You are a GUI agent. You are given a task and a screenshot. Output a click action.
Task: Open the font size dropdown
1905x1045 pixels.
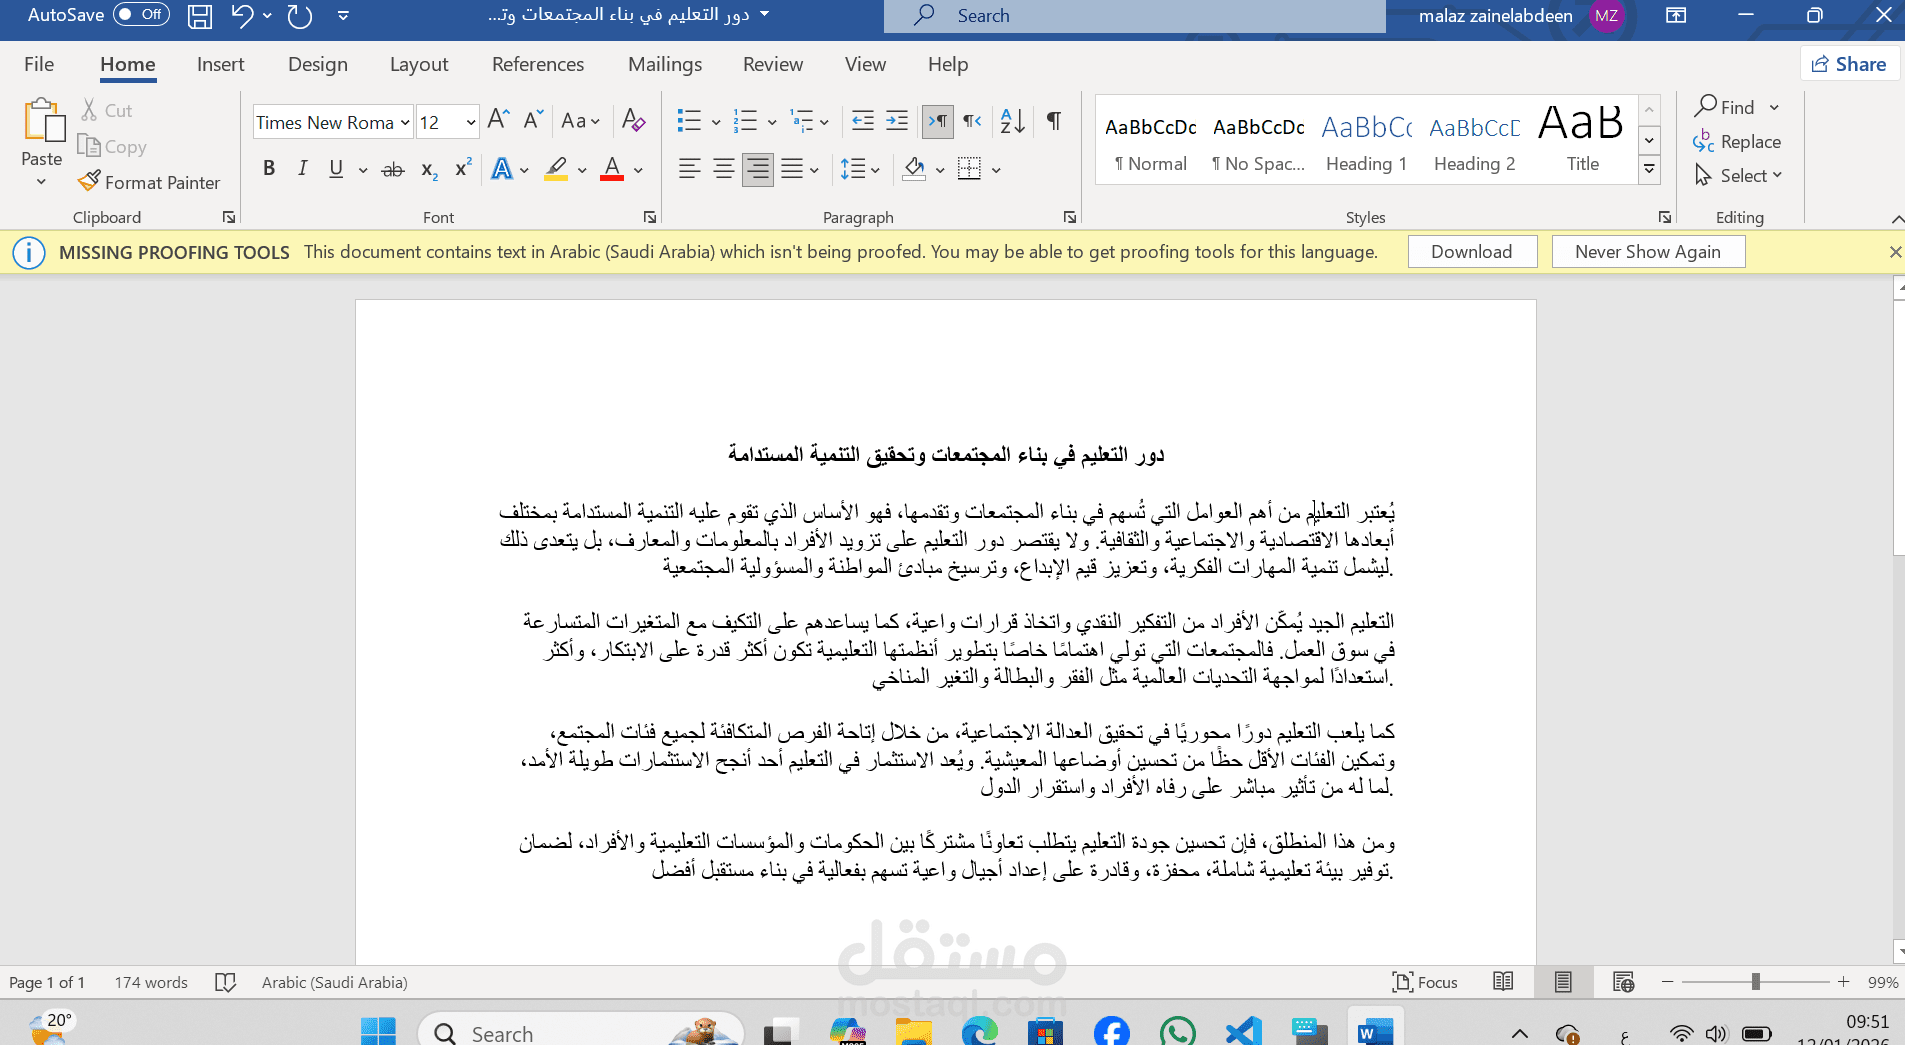coord(471,123)
